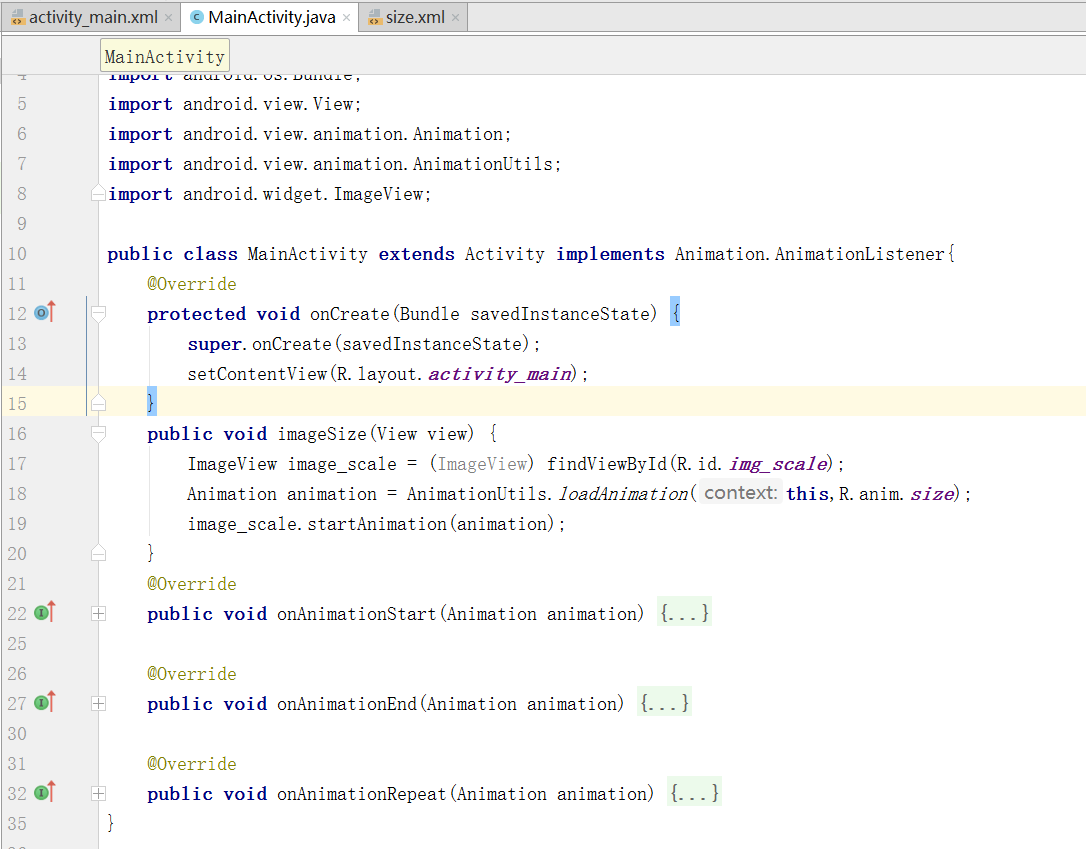
Task: Click the implements gutter icon on line 27
Action: coord(44,703)
